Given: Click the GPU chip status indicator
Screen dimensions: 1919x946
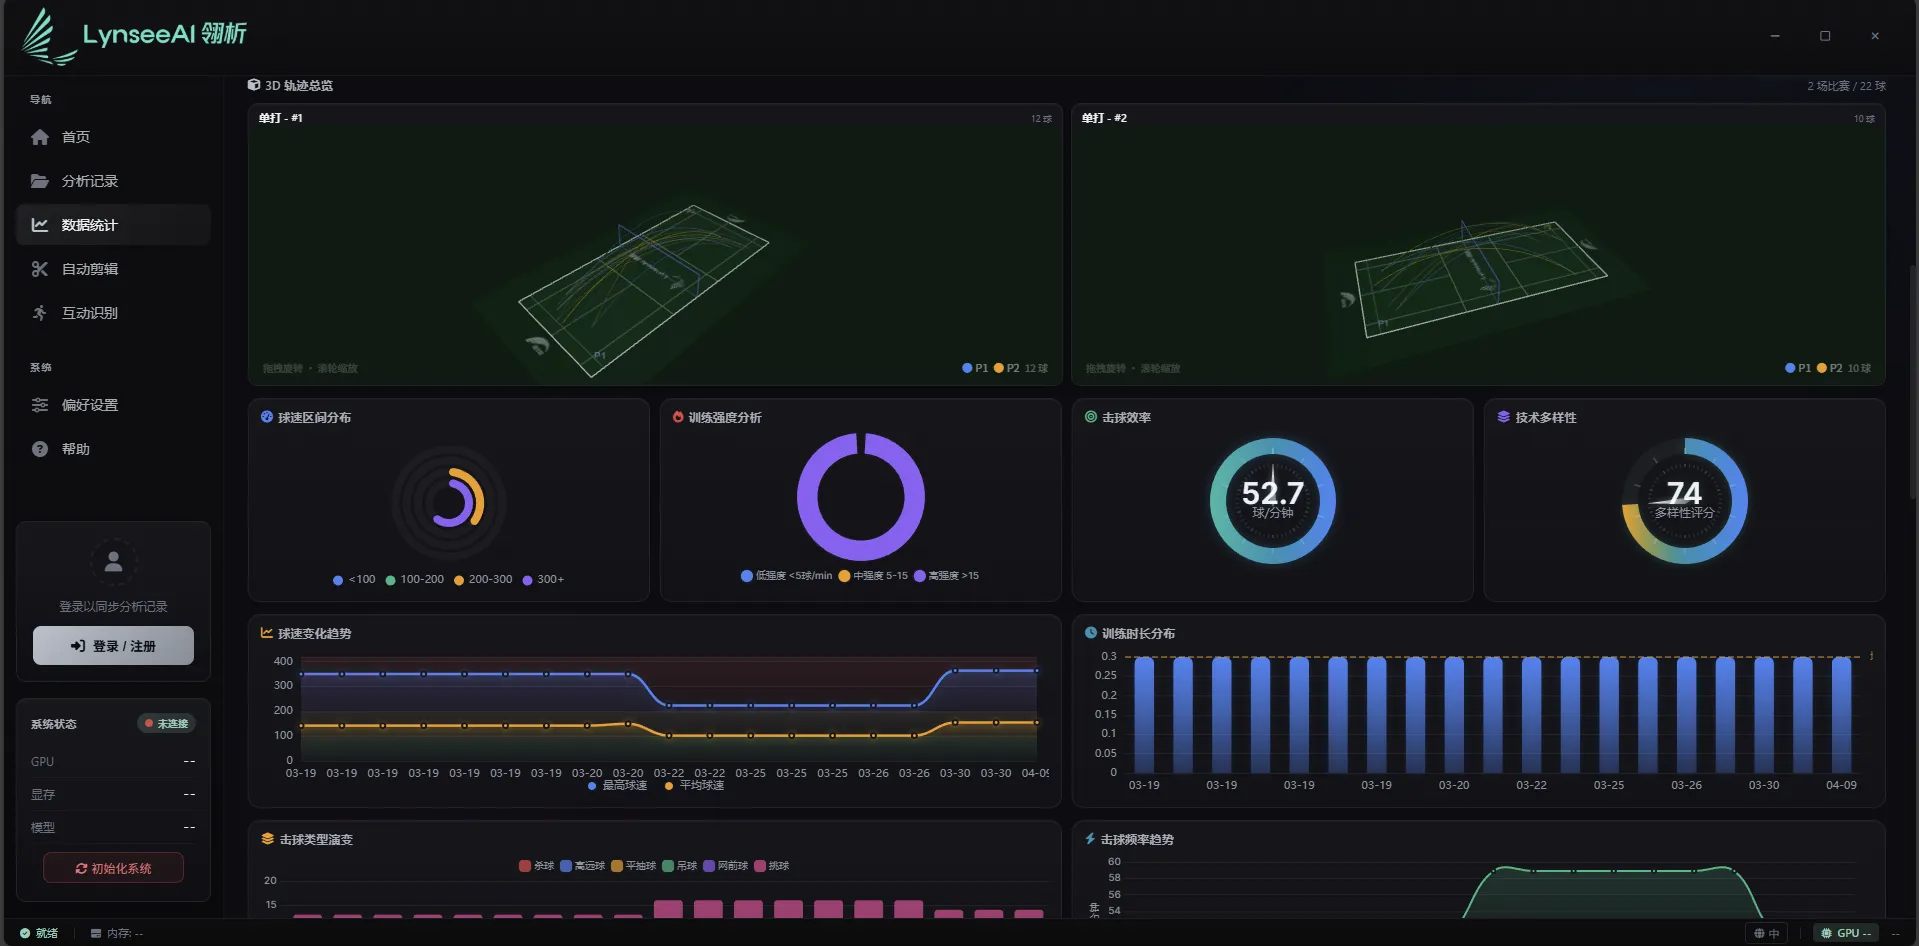Looking at the screenshot, I should tap(1845, 933).
